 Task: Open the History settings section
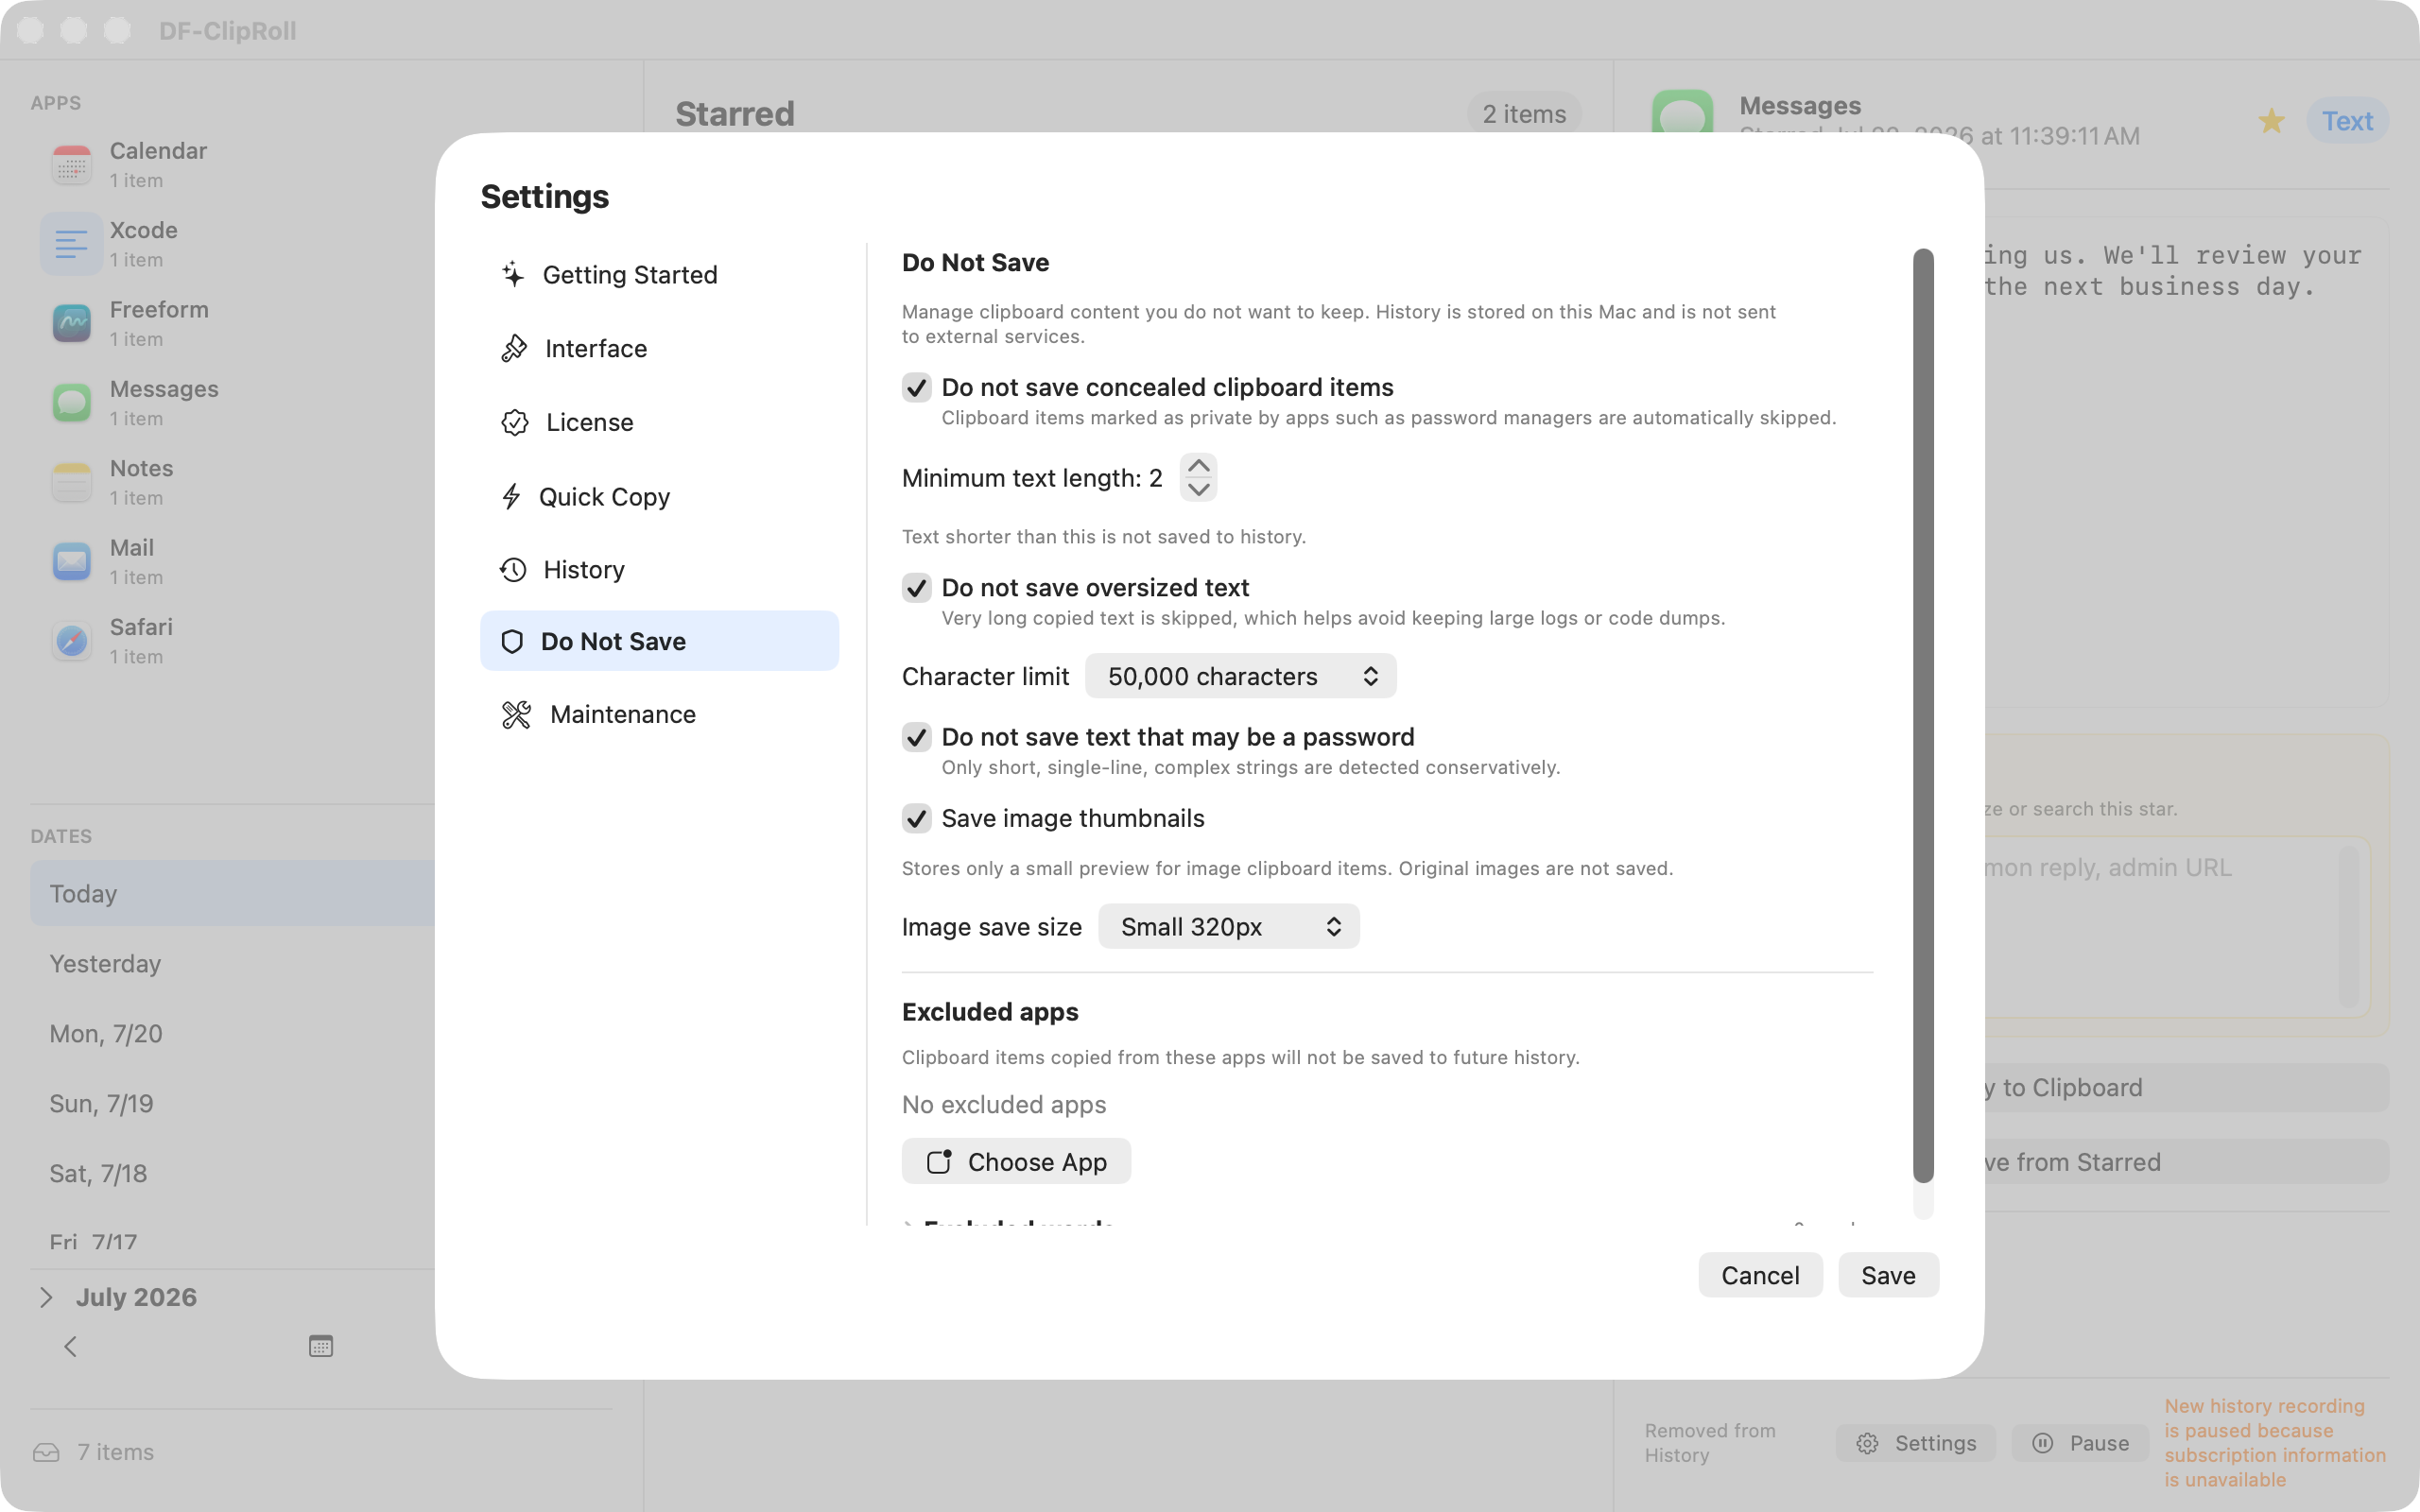(x=659, y=569)
